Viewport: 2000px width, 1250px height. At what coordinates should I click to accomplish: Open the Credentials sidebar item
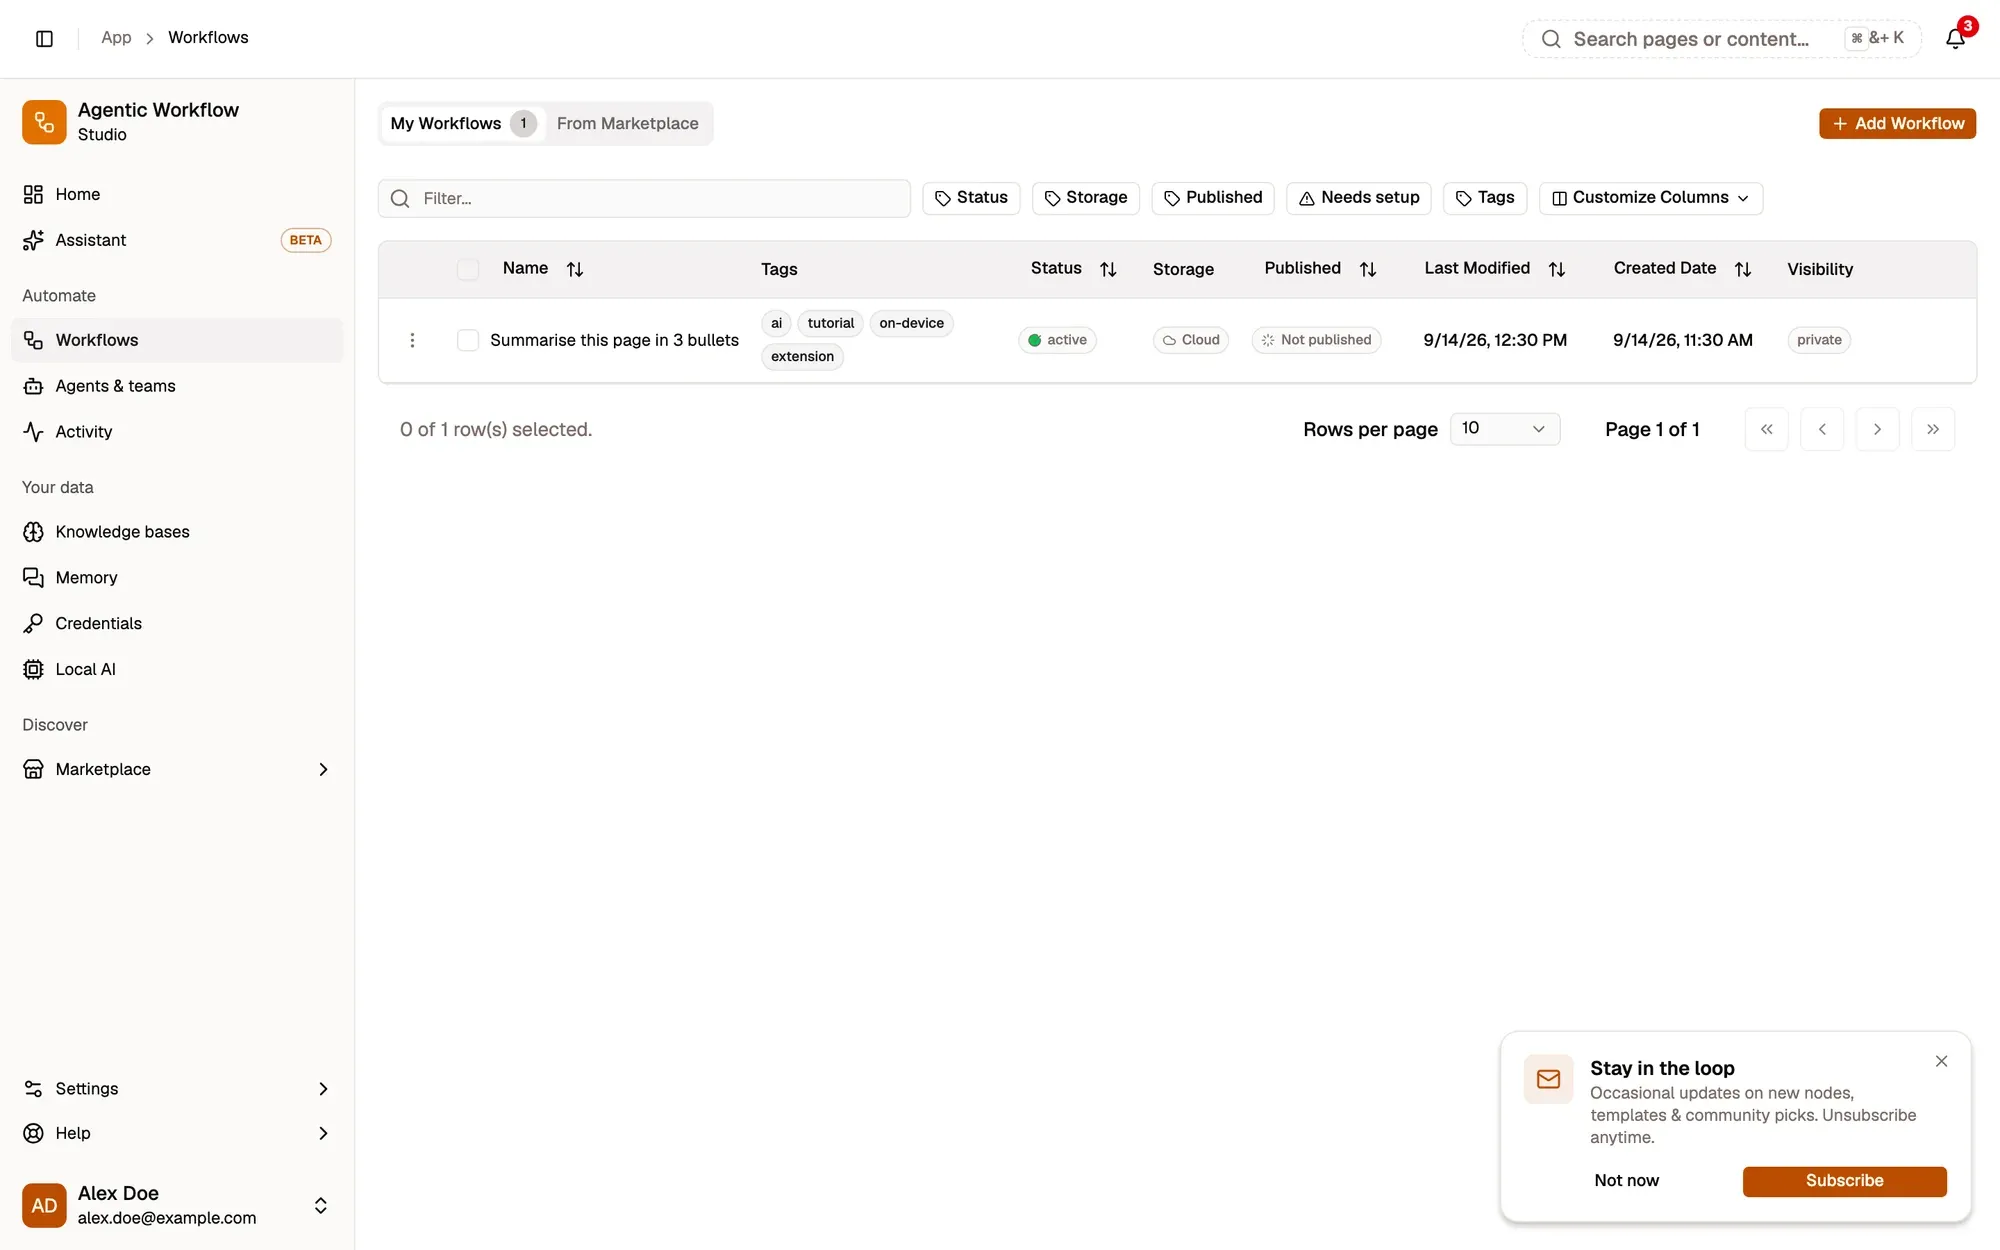(x=177, y=623)
